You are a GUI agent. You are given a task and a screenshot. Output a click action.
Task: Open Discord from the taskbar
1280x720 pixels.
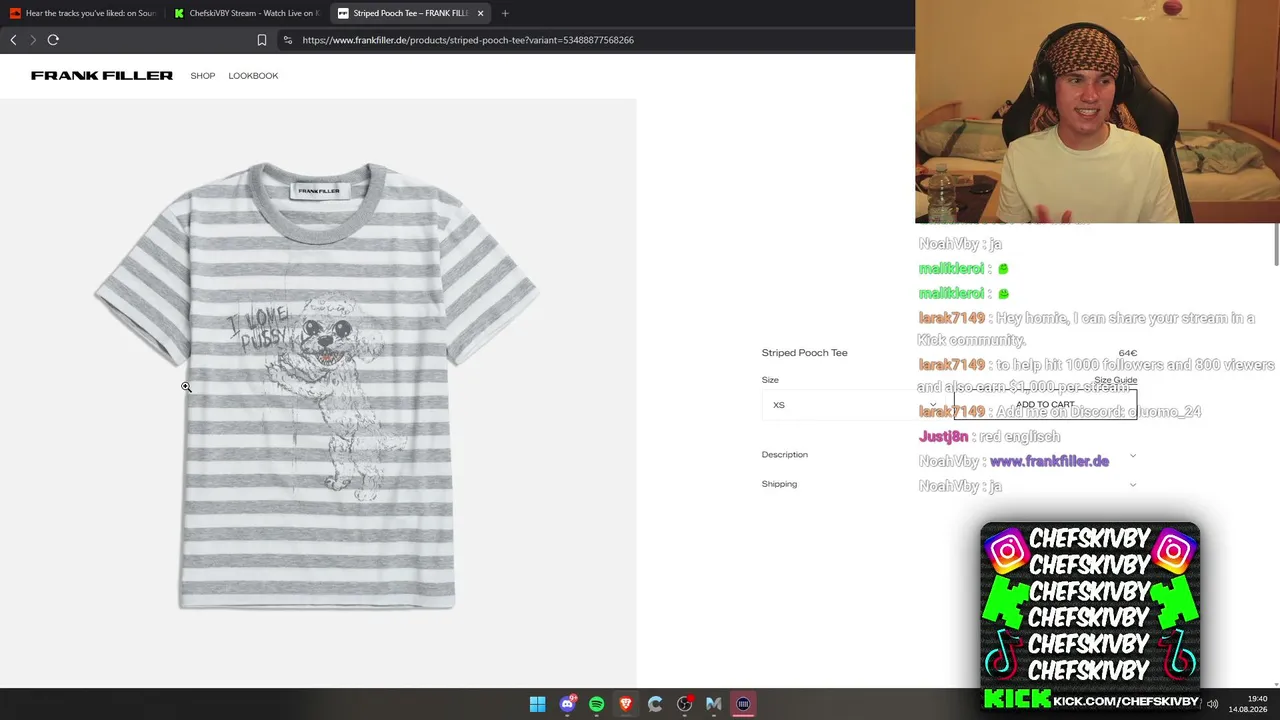tap(568, 704)
